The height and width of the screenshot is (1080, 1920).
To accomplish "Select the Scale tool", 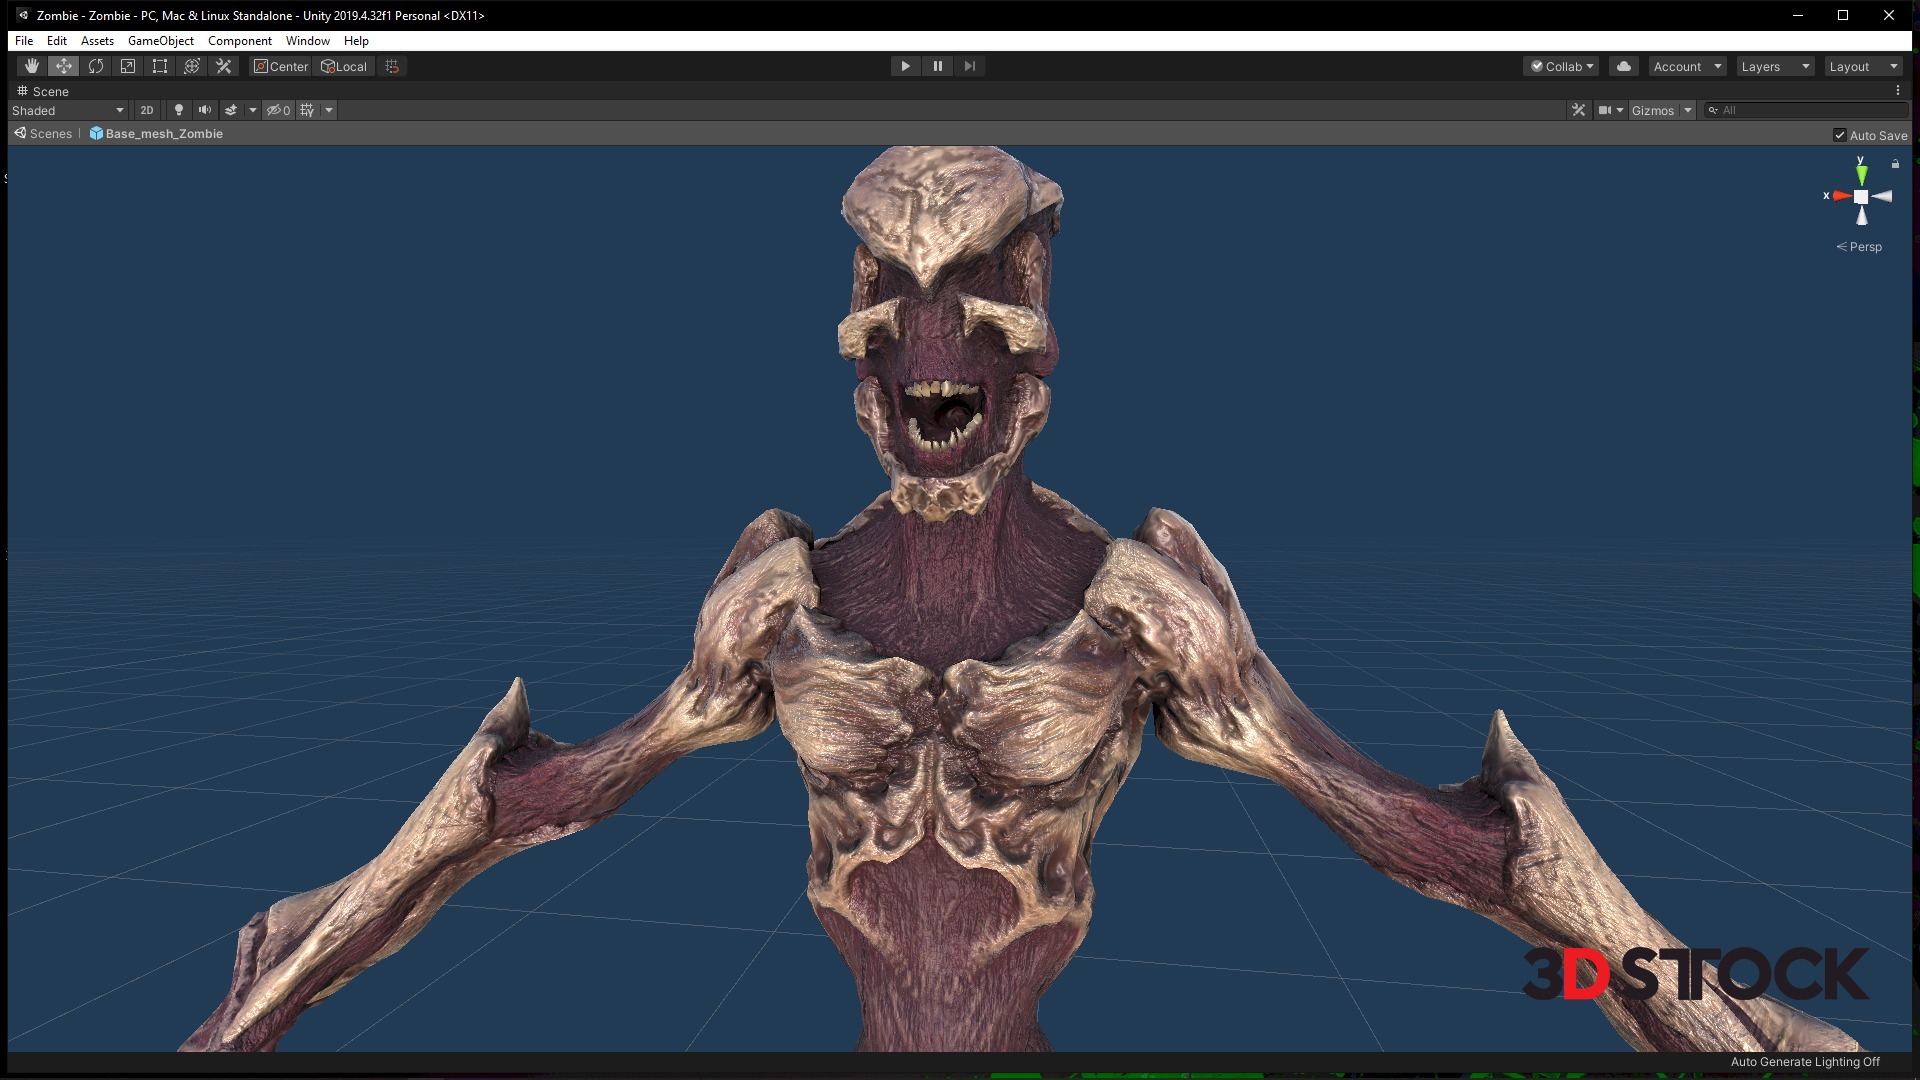I will 128,66.
